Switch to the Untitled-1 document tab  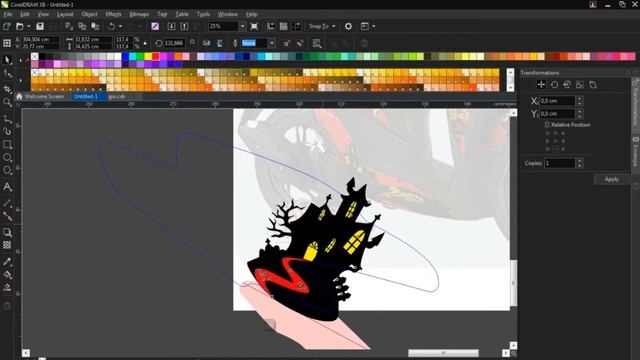coord(86,96)
